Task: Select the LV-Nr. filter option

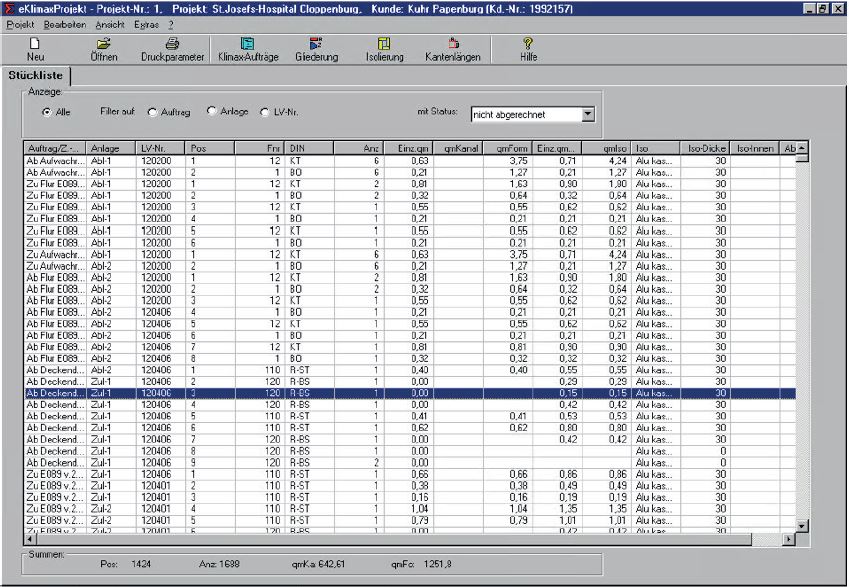Action: point(265,113)
